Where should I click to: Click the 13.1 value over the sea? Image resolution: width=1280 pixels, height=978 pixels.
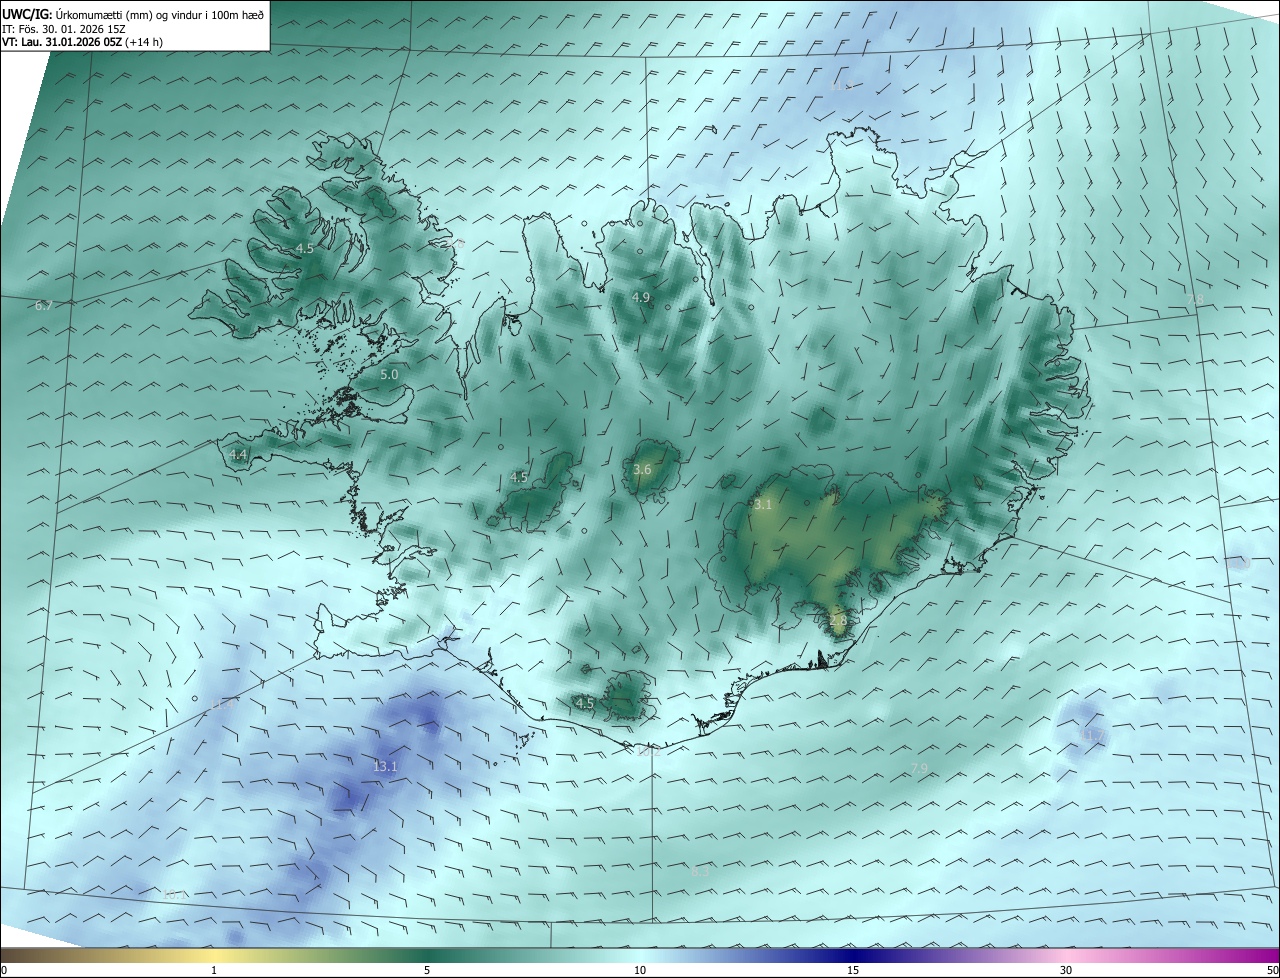(385, 766)
